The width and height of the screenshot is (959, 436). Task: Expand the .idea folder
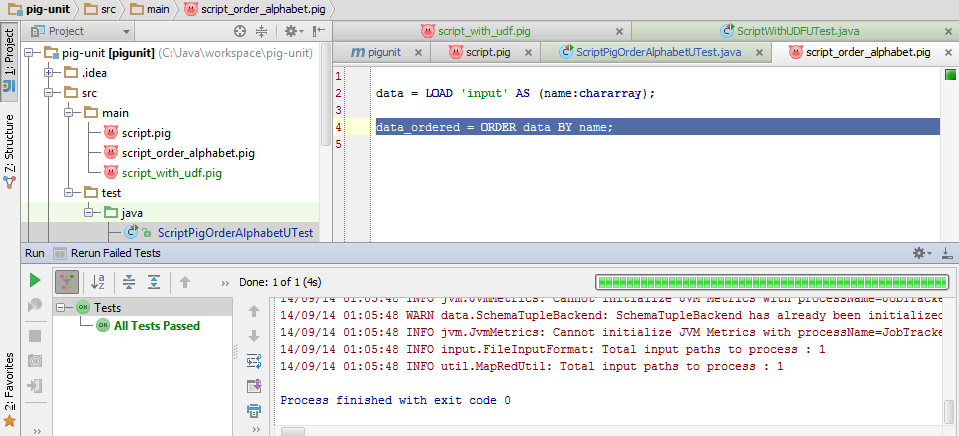coord(48,72)
